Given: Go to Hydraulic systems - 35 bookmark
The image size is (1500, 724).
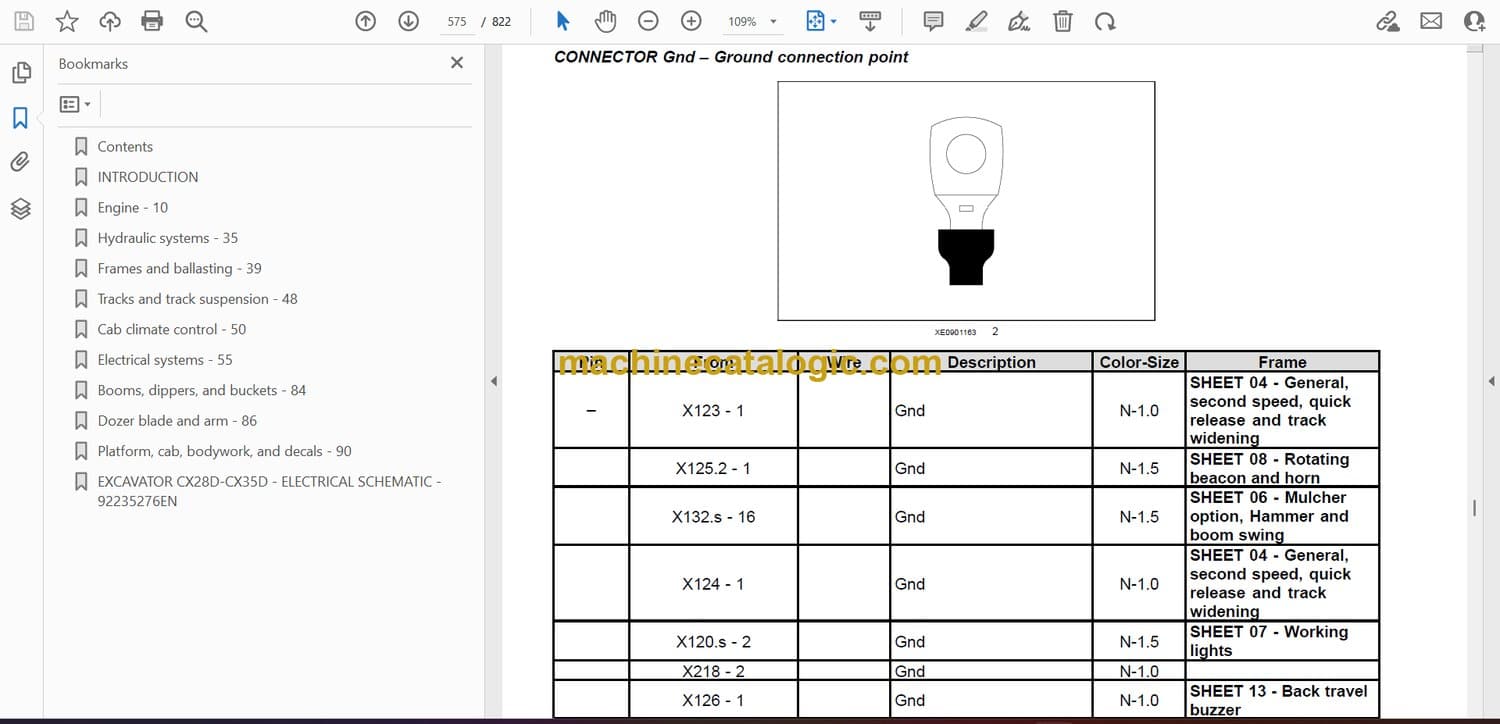Looking at the screenshot, I should [168, 238].
